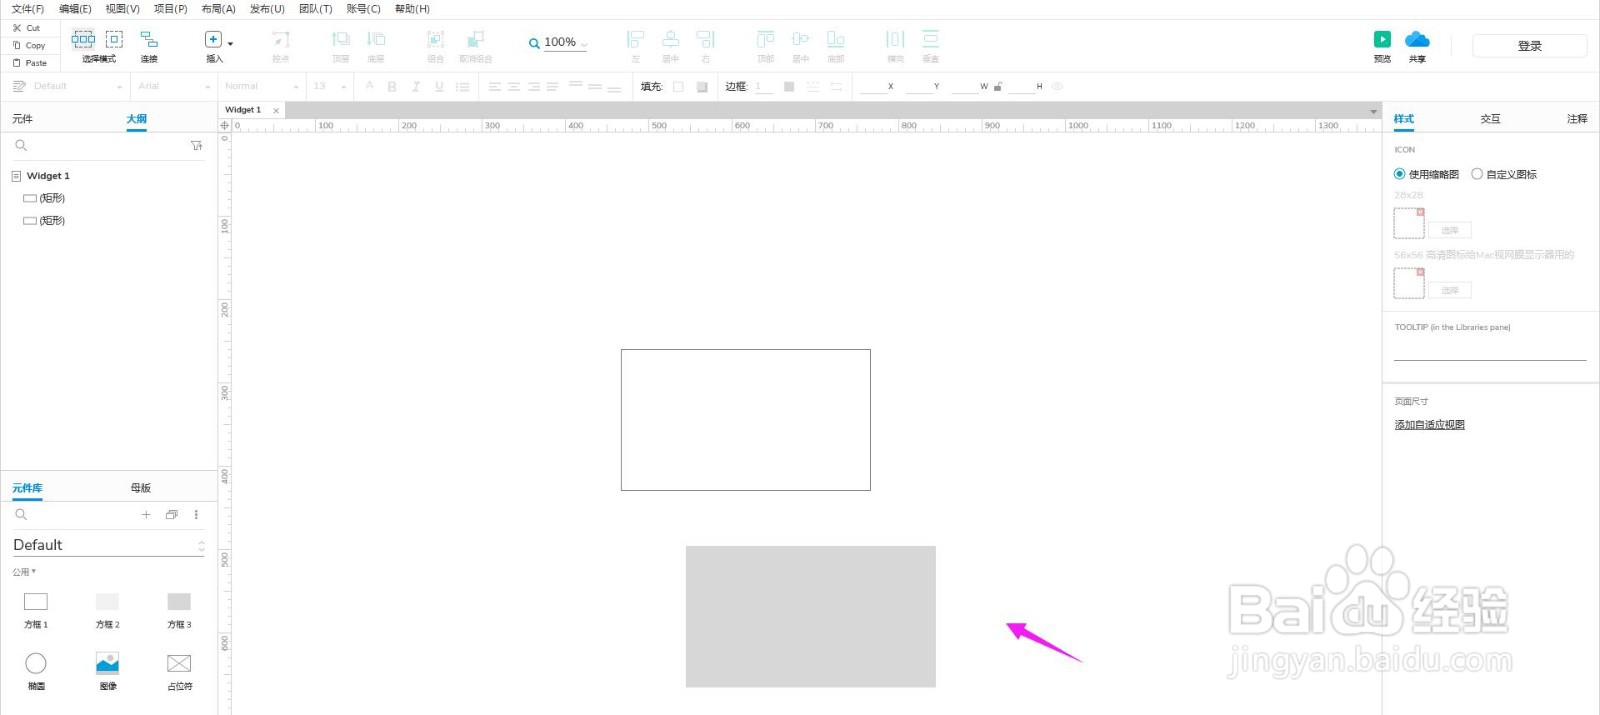
Task: Open the 发布(U) menu
Action: click(x=267, y=9)
